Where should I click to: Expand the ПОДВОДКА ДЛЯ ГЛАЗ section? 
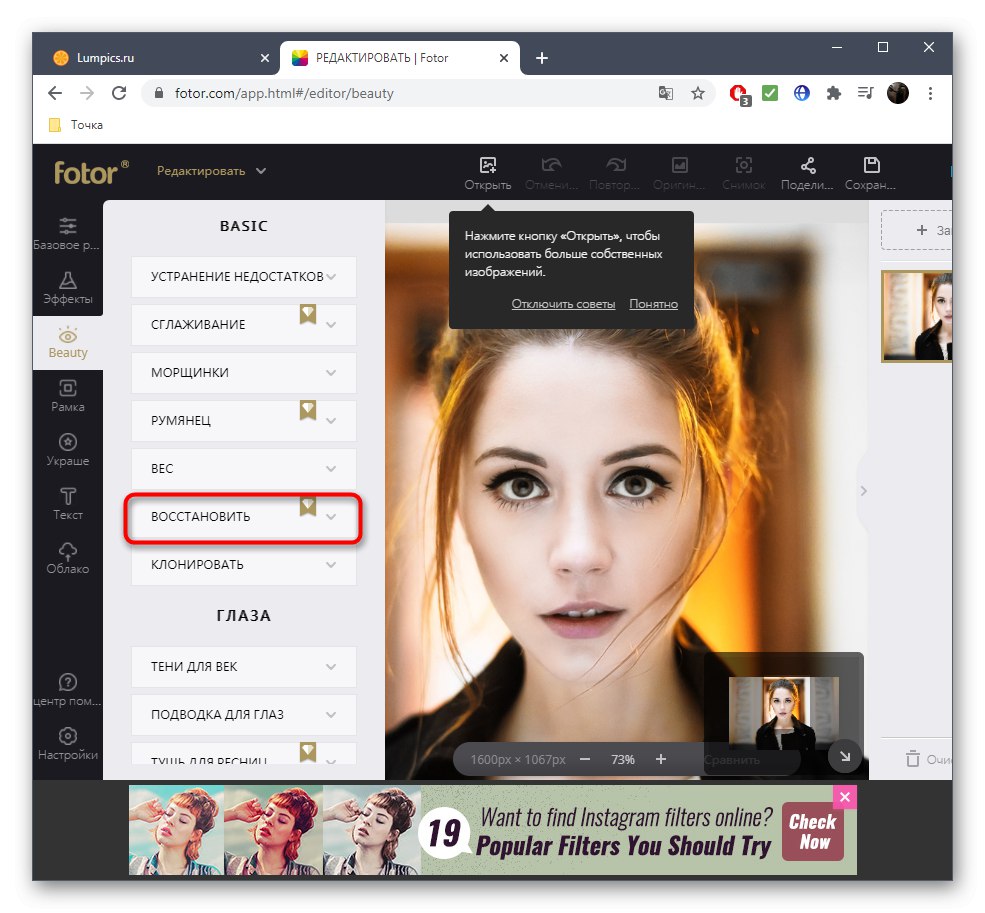tap(244, 714)
